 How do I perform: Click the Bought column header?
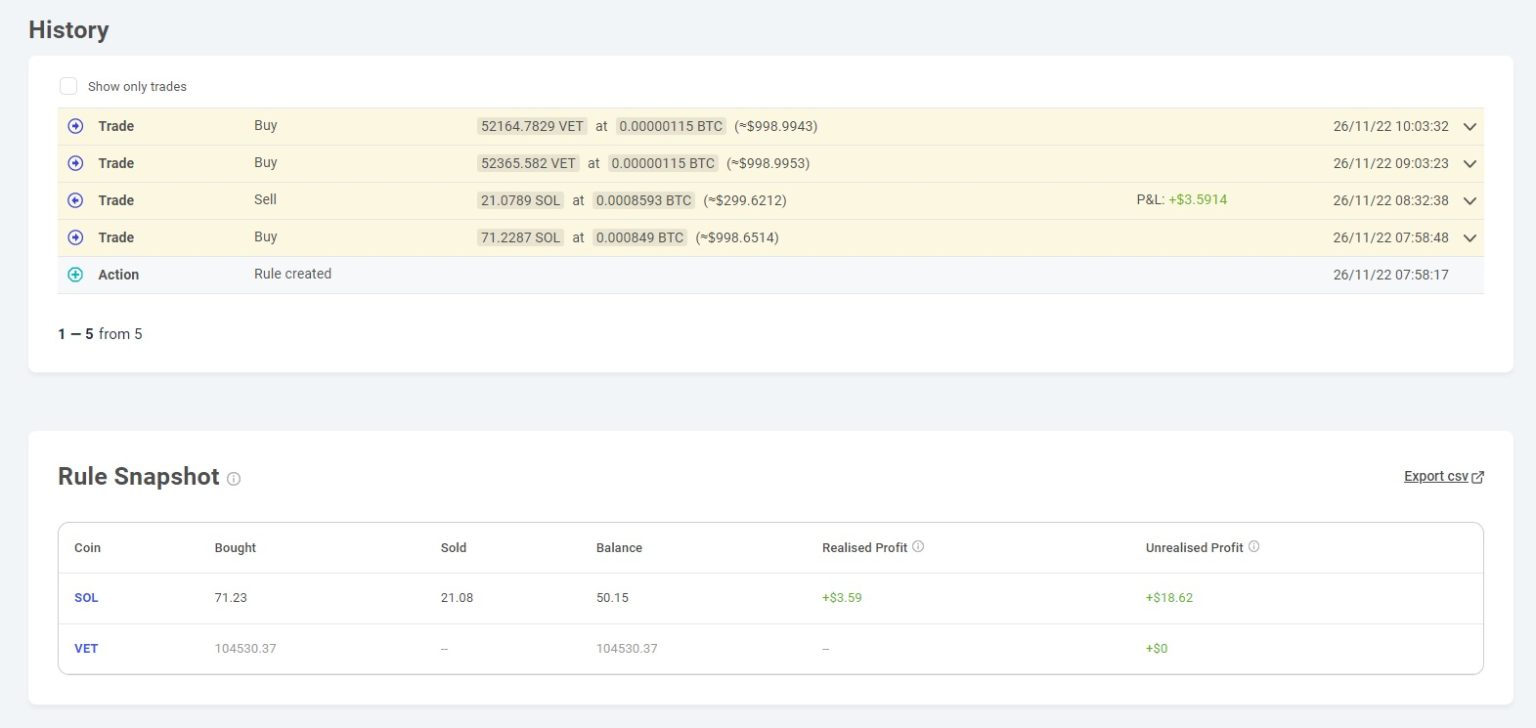click(x=235, y=548)
